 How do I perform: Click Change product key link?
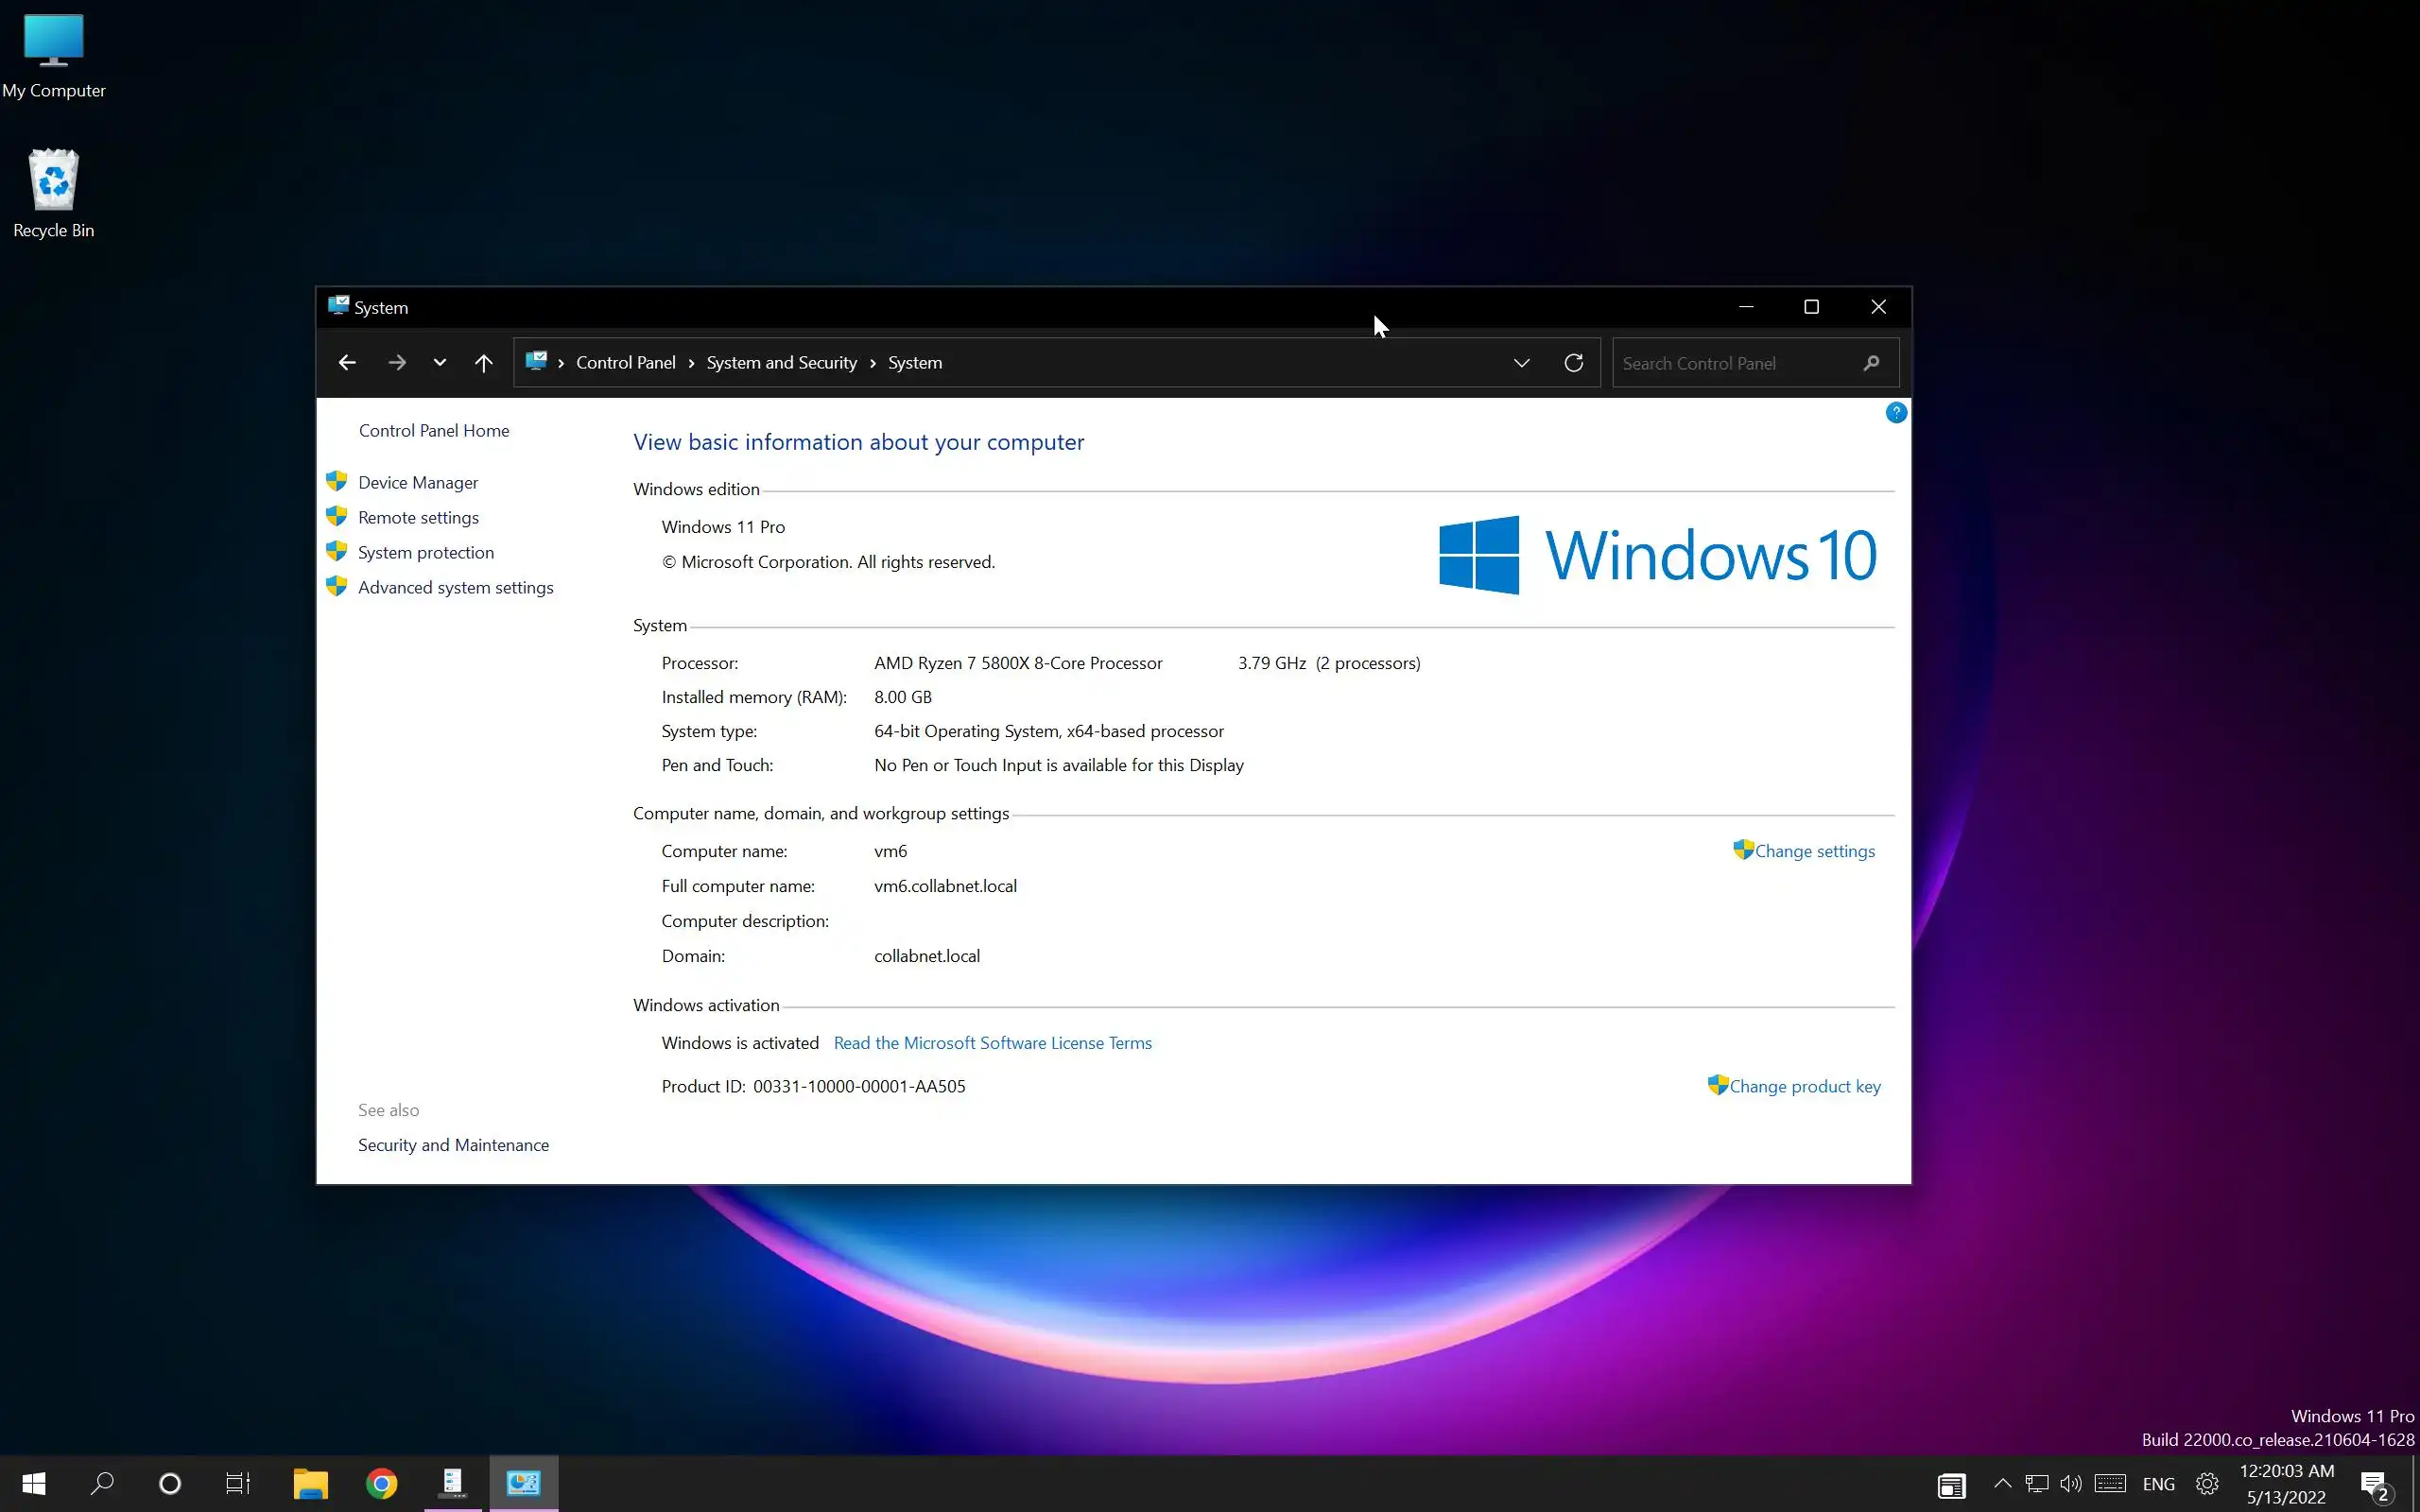click(x=1804, y=1087)
